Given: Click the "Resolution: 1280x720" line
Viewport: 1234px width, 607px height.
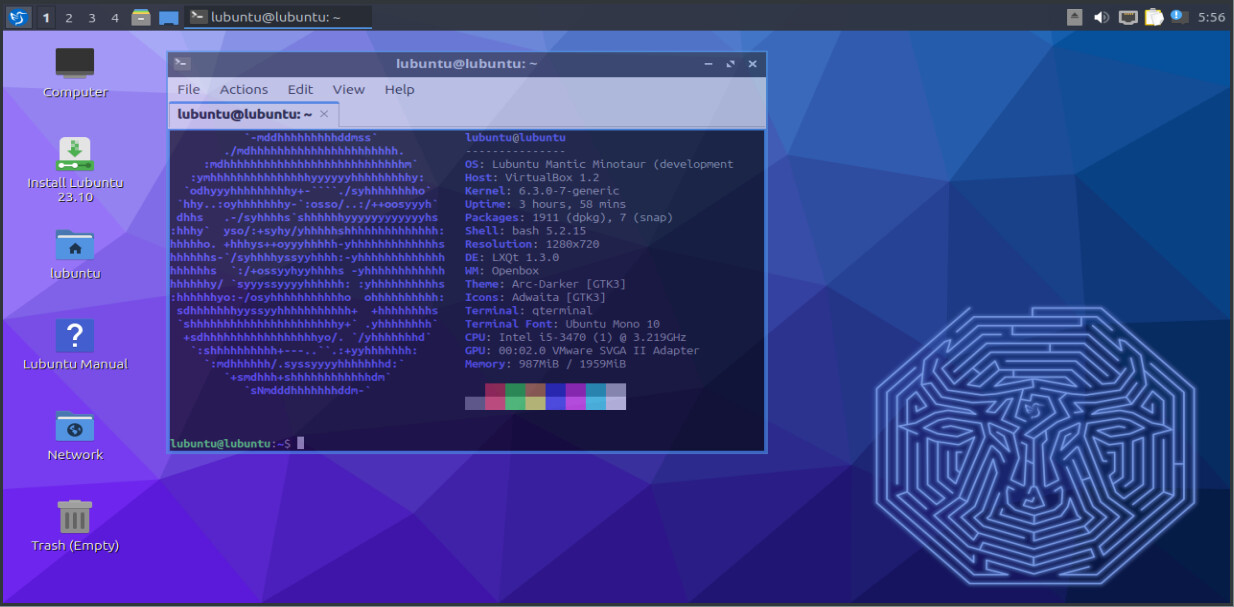Looking at the screenshot, I should point(532,244).
